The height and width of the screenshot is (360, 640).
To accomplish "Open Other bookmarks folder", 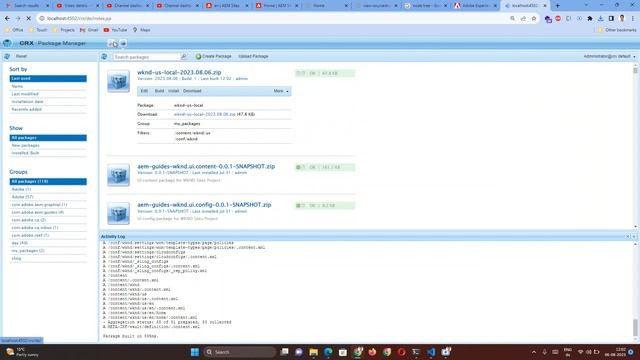I will point(617,30).
